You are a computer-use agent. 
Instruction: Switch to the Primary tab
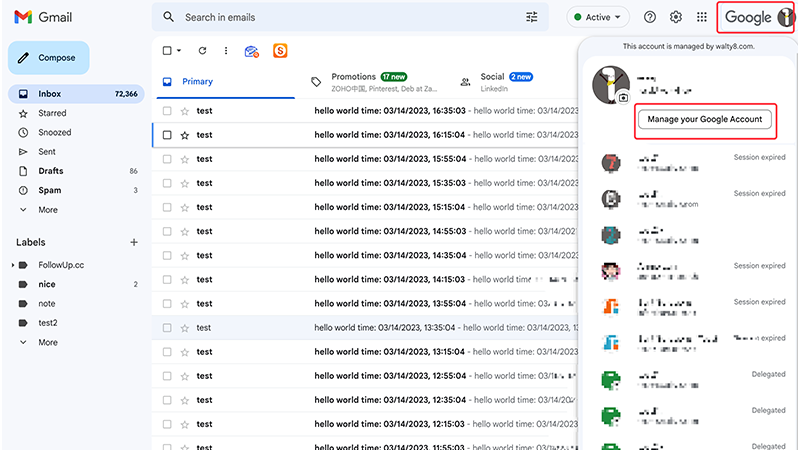[226, 82]
